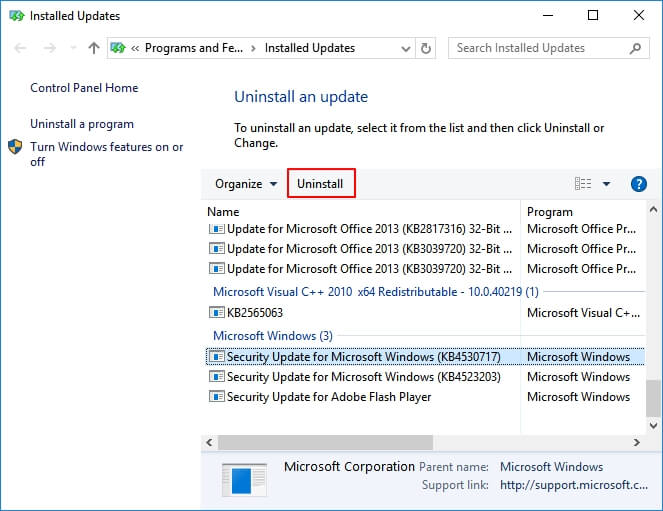Open Uninstall a program link
The image size is (663, 511).
pyautogui.click(x=82, y=124)
